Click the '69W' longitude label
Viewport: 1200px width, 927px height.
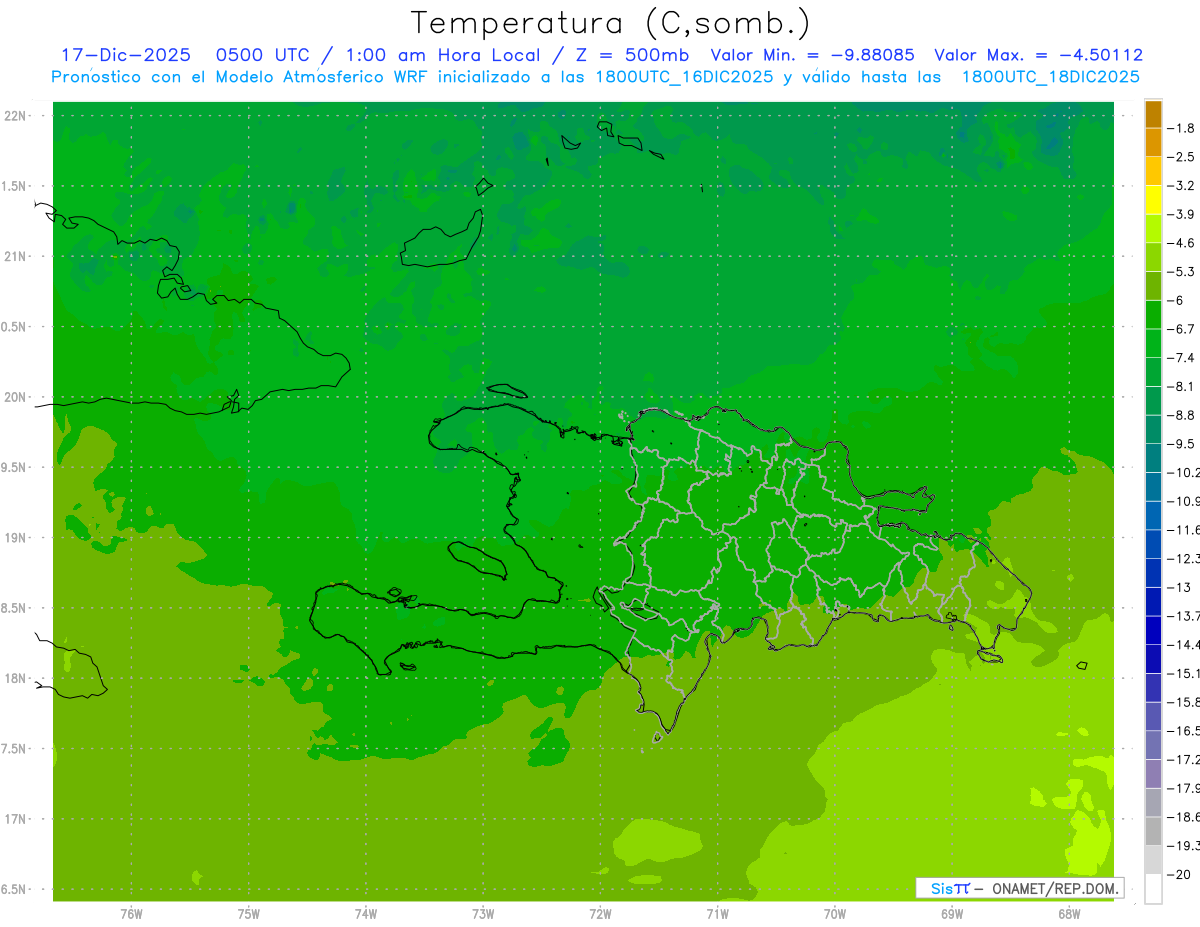[x=951, y=913]
